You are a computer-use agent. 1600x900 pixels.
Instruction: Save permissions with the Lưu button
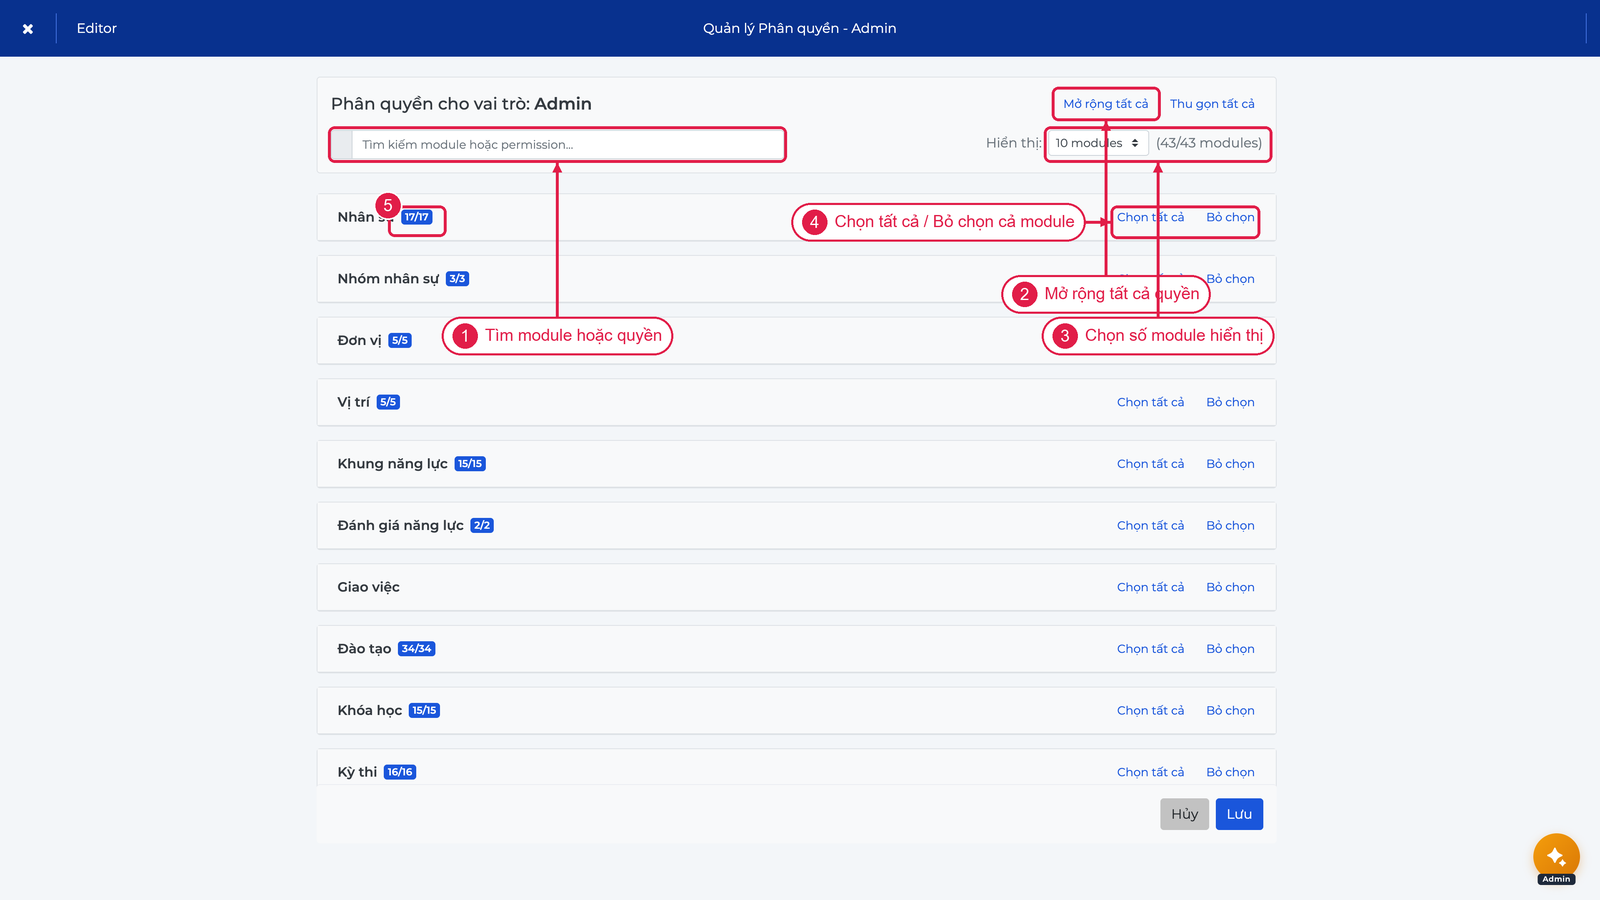click(x=1239, y=814)
